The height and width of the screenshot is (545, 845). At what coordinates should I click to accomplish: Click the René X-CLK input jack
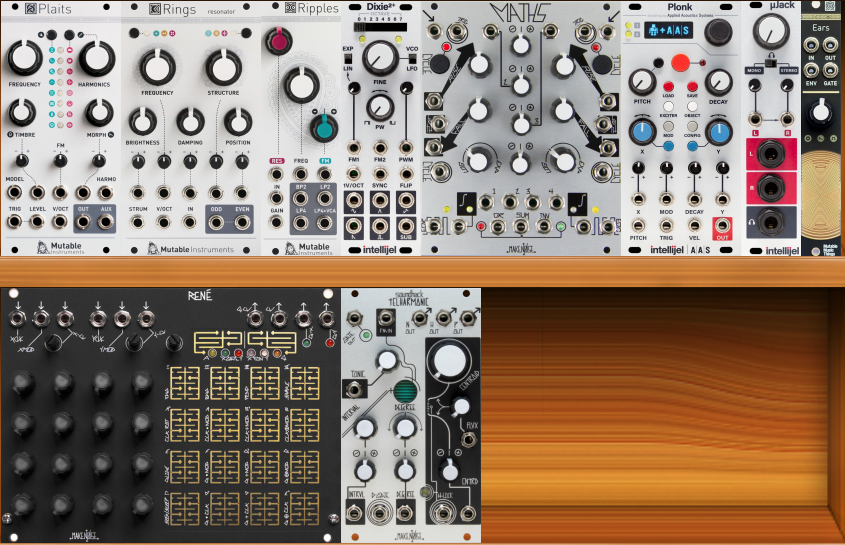pos(17,319)
